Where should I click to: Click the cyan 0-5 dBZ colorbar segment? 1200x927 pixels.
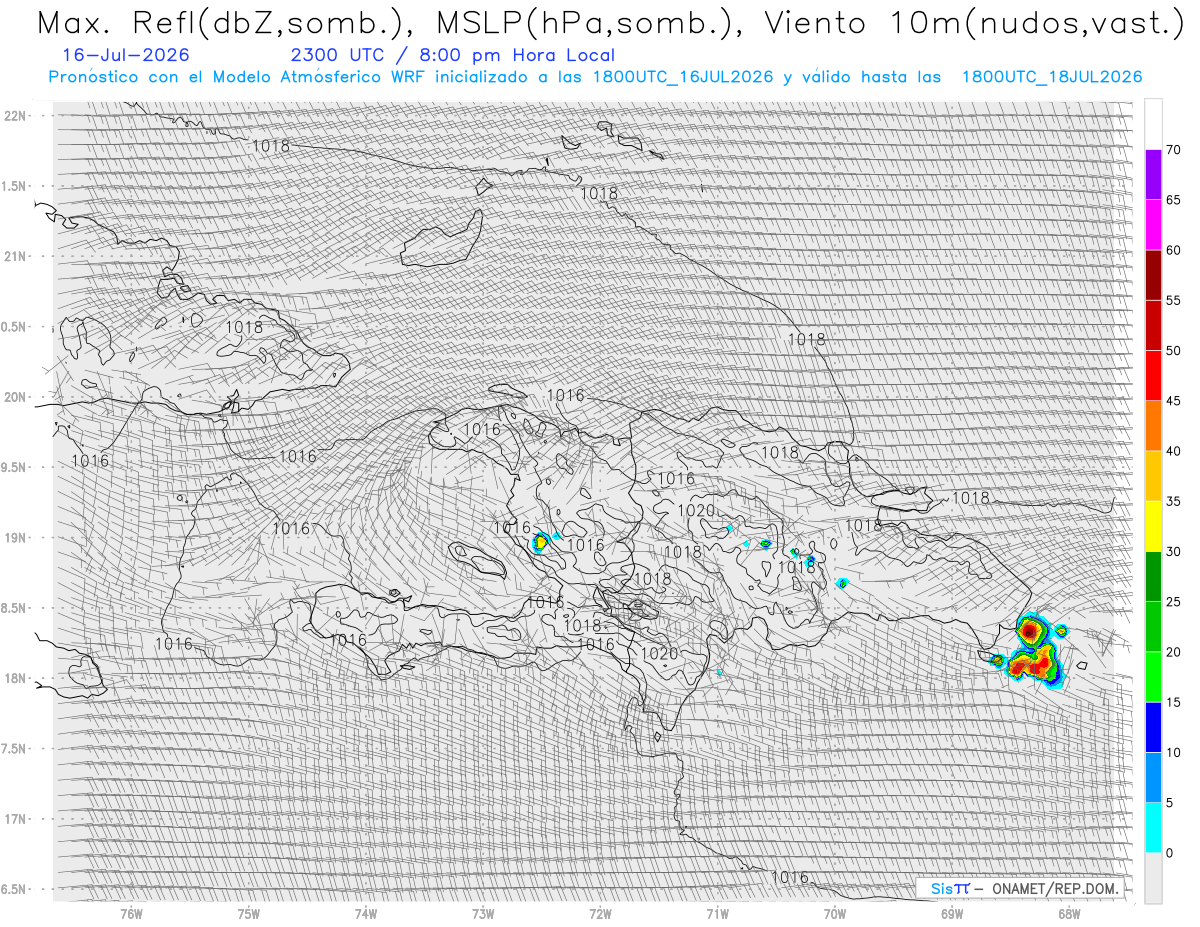tap(1153, 828)
